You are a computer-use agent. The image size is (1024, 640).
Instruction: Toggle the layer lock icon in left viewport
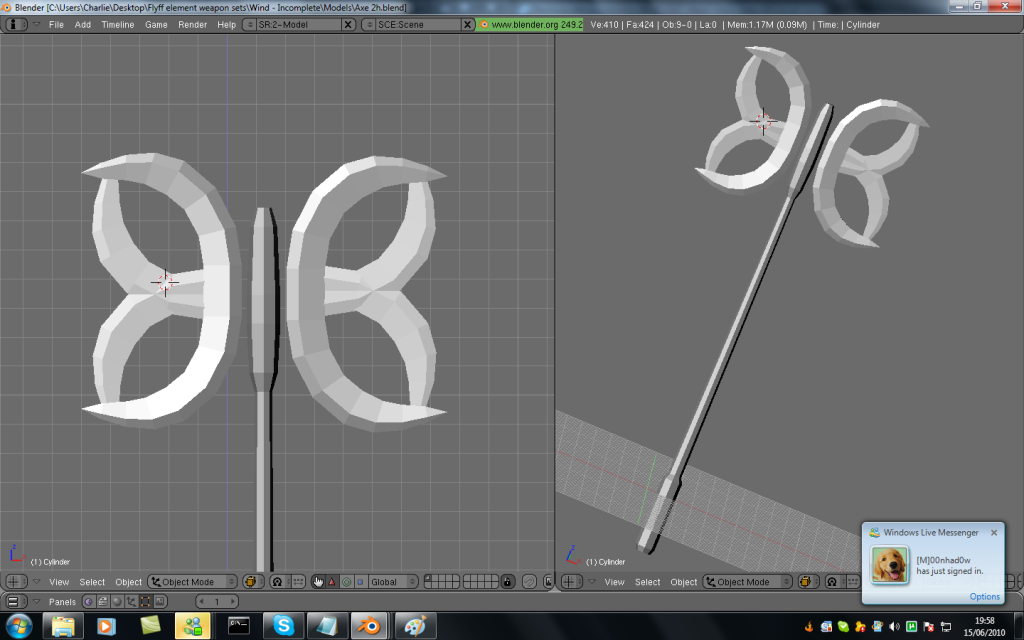point(508,582)
